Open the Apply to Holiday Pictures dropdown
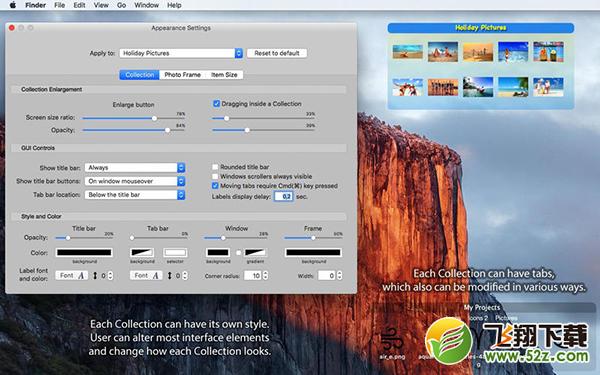The width and height of the screenshot is (600, 375). pyautogui.click(x=181, y=53)
